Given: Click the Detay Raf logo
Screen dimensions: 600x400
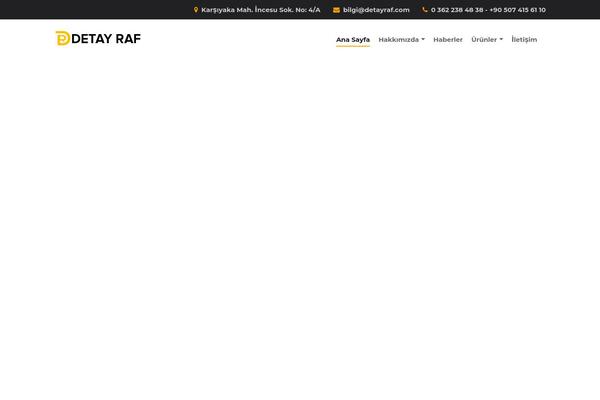Looking at the screenshot, I should 98,38.
